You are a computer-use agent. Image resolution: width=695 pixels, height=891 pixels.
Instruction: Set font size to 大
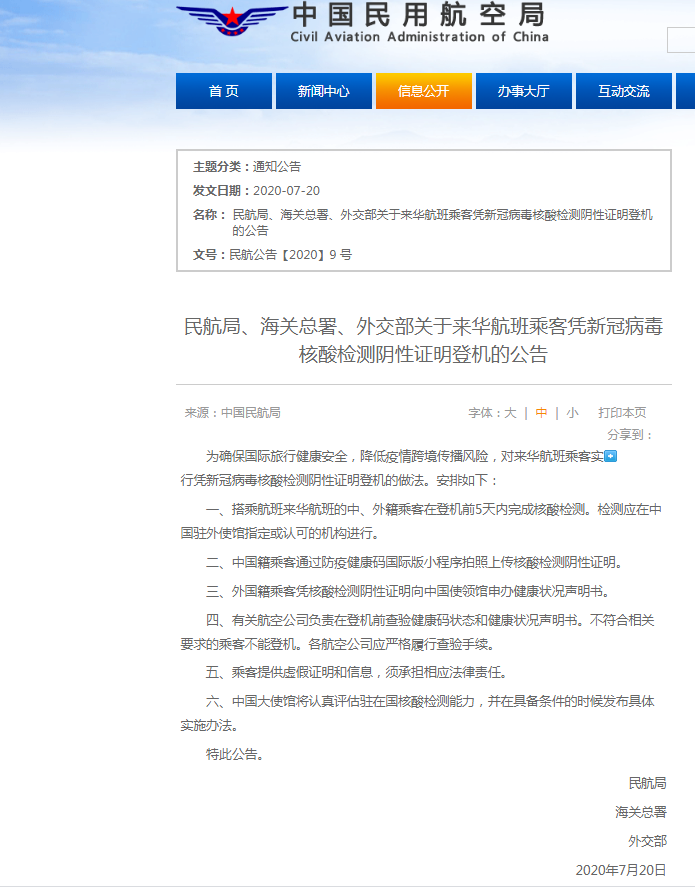pyautogui.click(x=510, y=412)
